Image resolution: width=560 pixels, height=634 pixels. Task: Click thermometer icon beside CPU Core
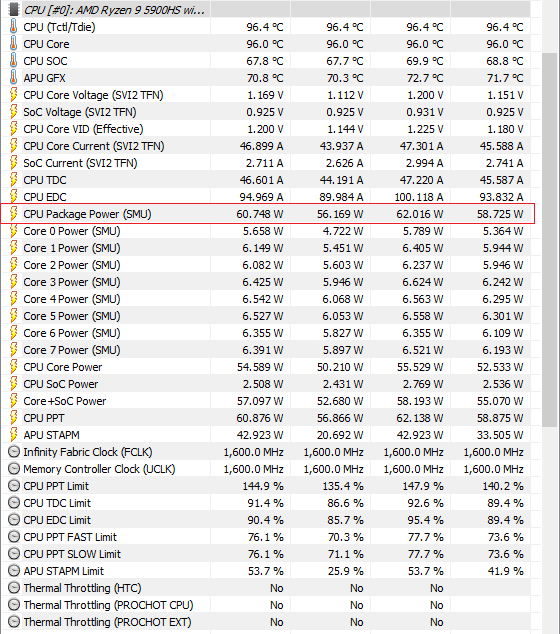[x=13, y=44]
